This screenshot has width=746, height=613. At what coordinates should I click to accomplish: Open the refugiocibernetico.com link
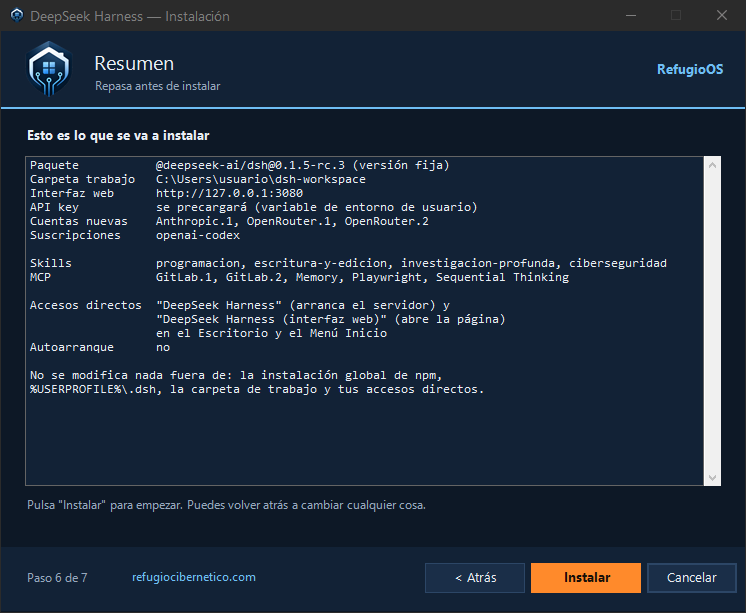point(194,577)
